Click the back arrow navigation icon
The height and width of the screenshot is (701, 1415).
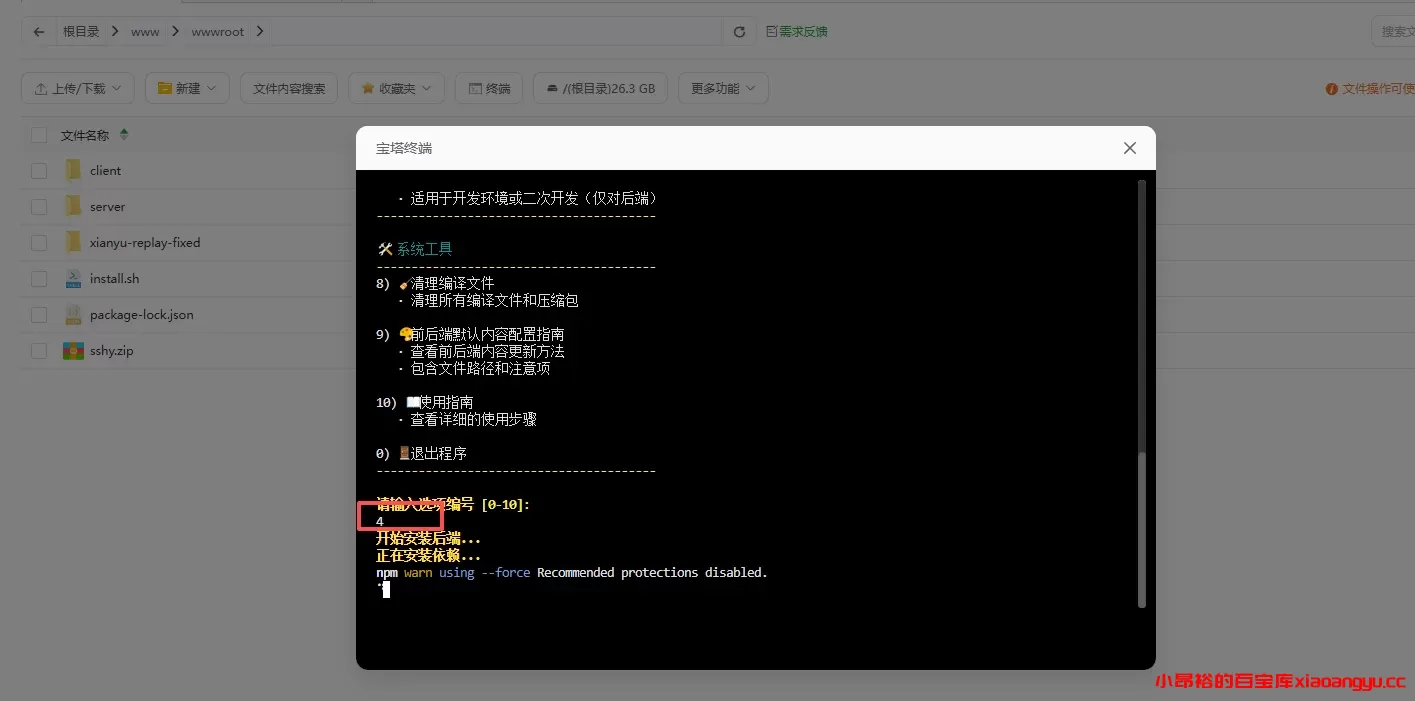(38, 31)
